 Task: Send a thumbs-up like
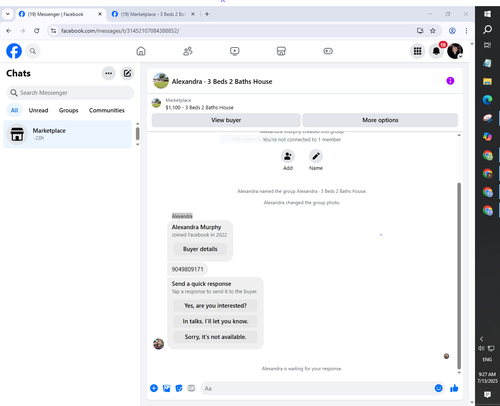(454, 388)
